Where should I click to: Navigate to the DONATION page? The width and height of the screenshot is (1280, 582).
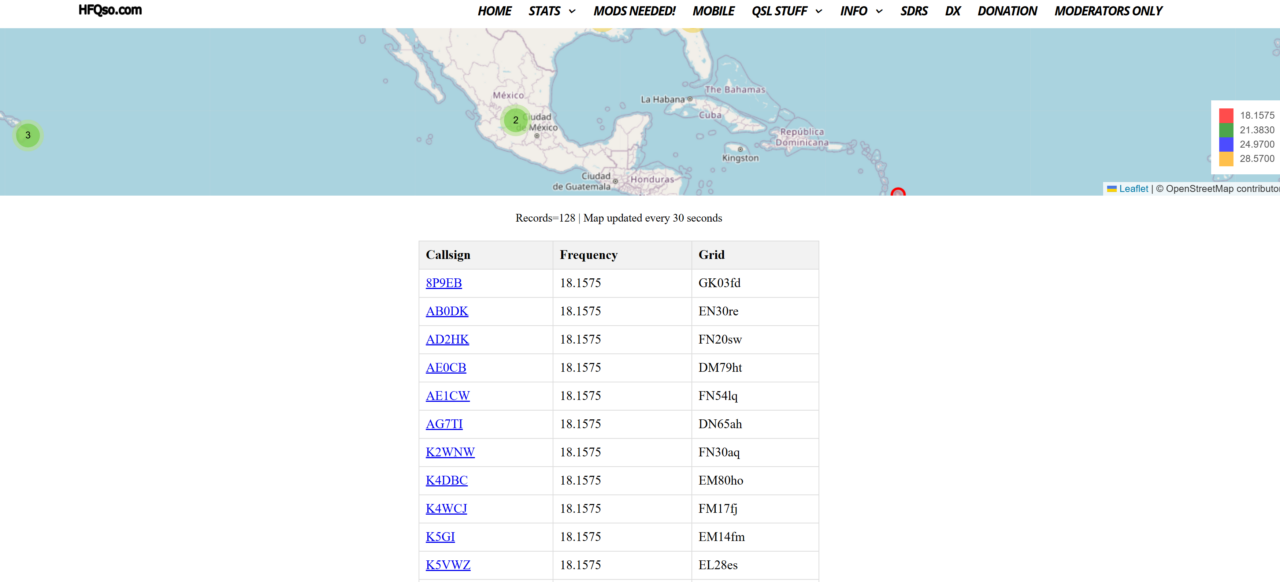click(x=1007, y=11)
